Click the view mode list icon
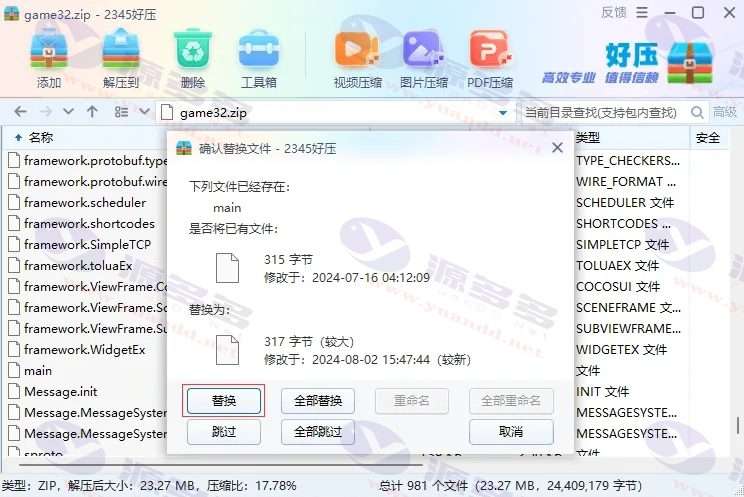 [x=121, y=112]
